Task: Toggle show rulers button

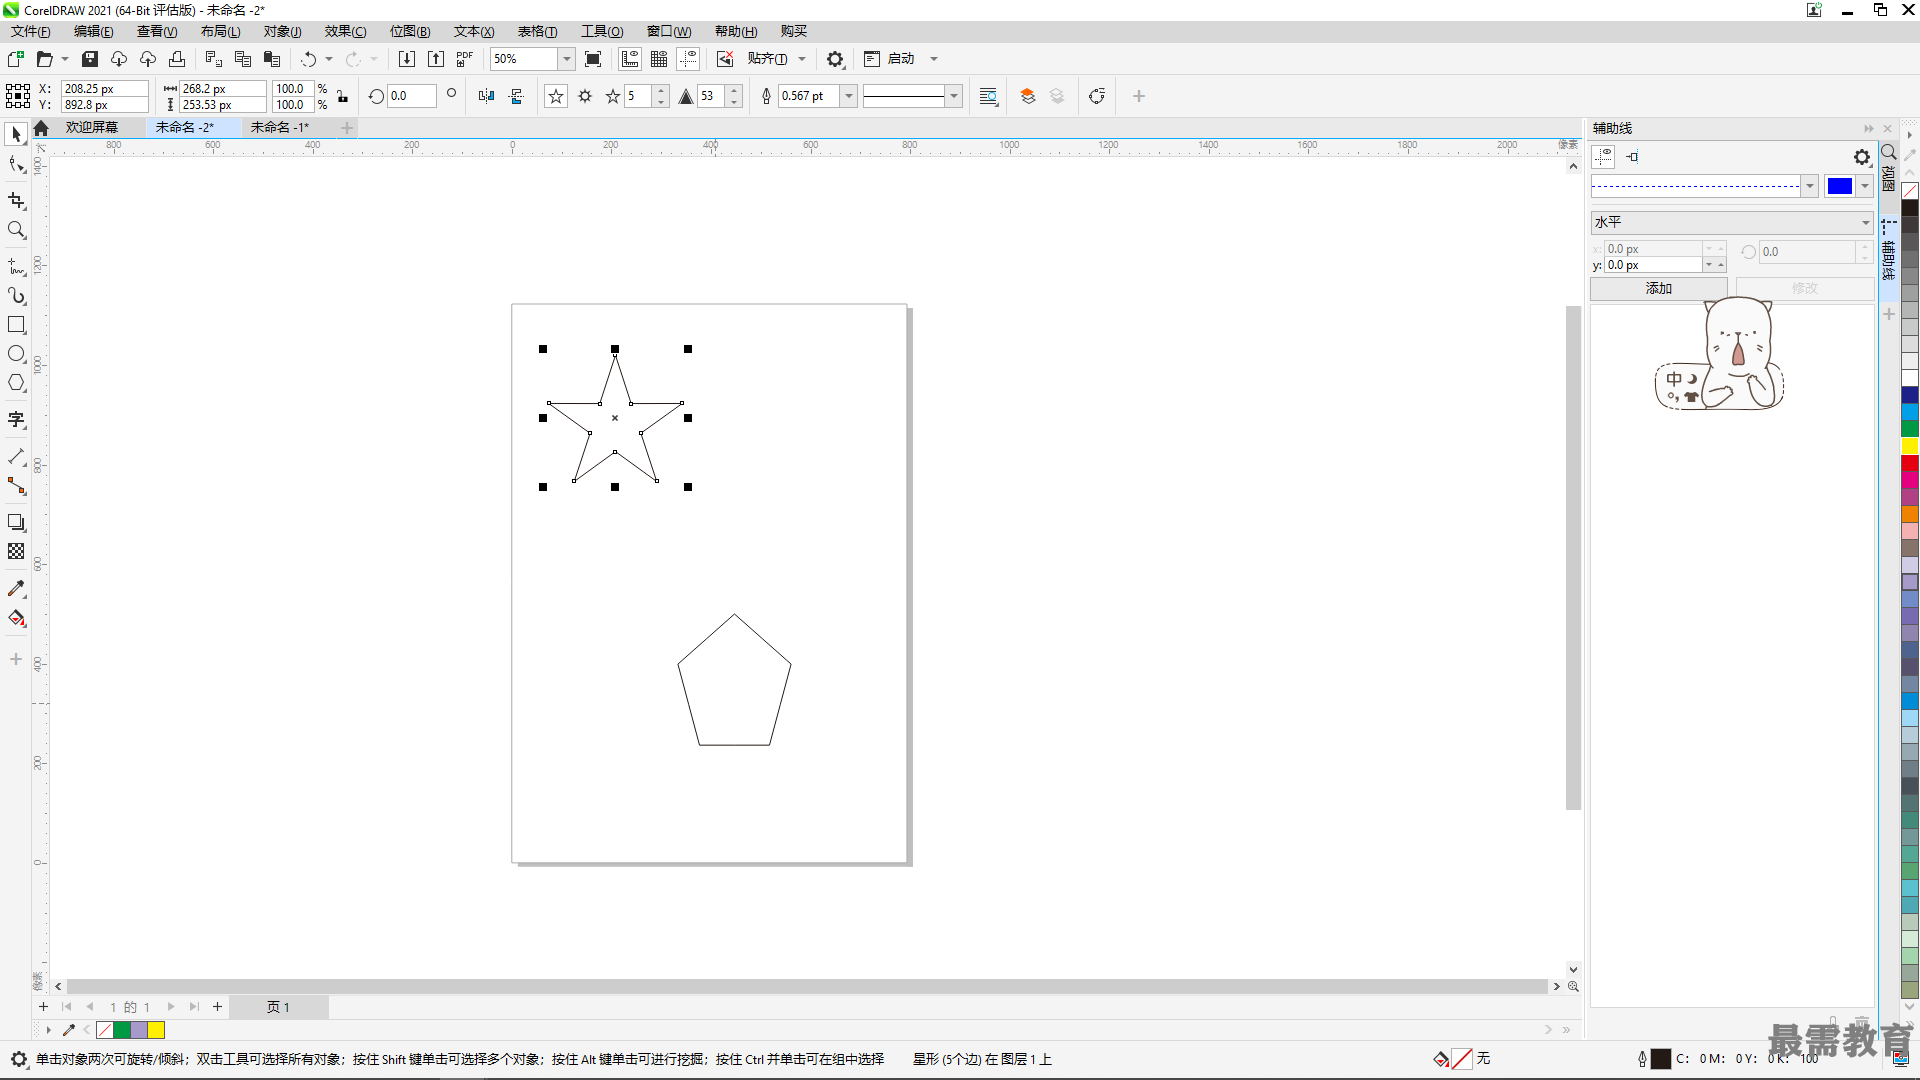Action: 630,59
